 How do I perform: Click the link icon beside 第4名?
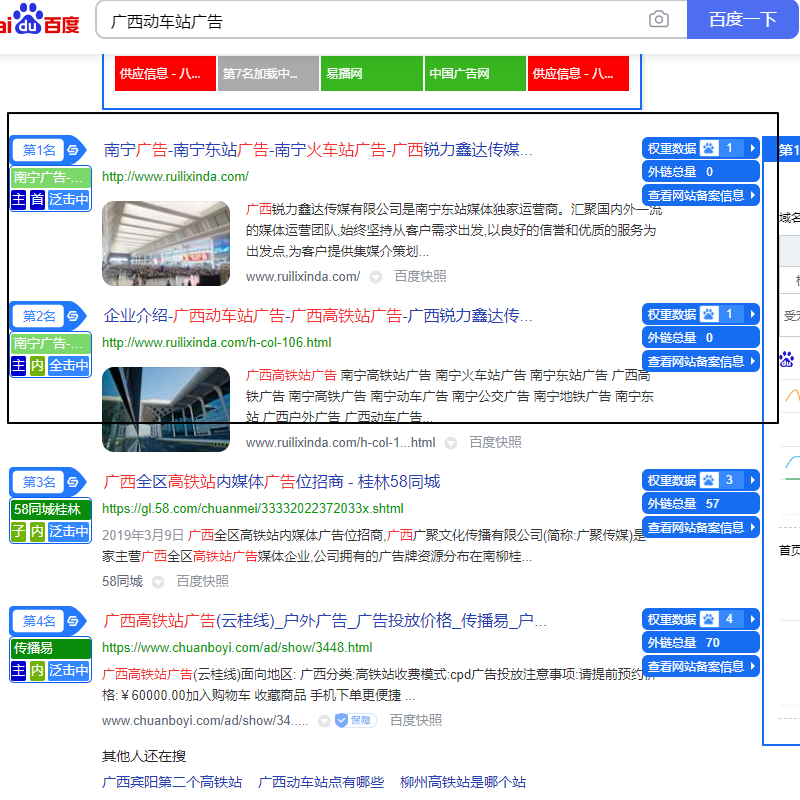click(x=73, y=621)
